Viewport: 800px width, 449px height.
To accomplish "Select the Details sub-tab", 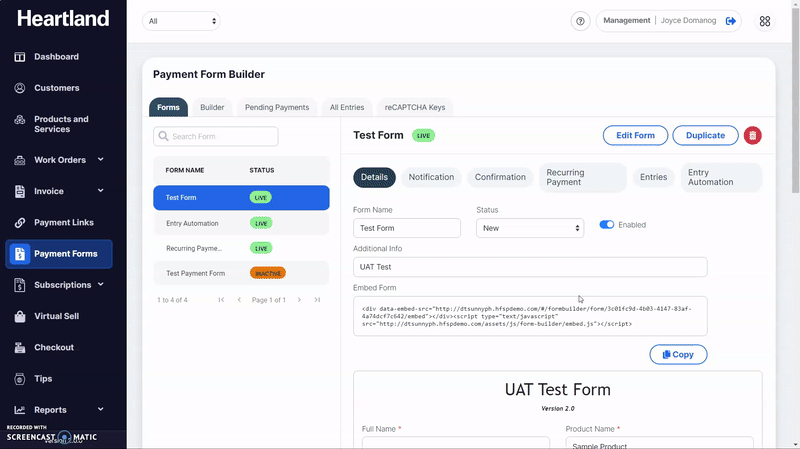I will point(374,177).
